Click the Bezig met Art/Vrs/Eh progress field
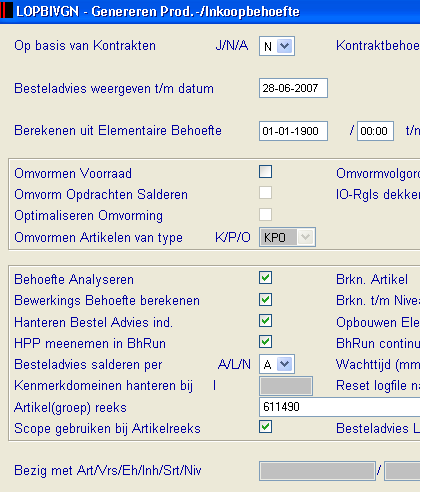Screen dimensions: 422x502 pos(317,471)
